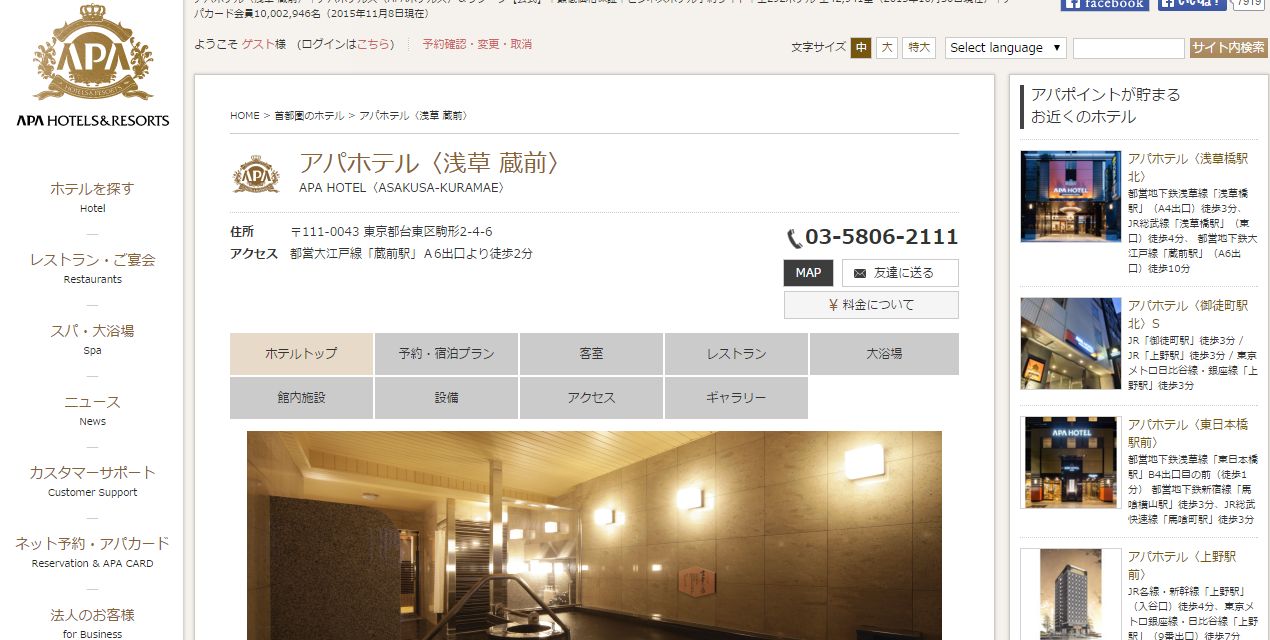This screenshot has width=1270, height=640.
Task: Switch to the 設備 tab
Action: tap(446, 398)
